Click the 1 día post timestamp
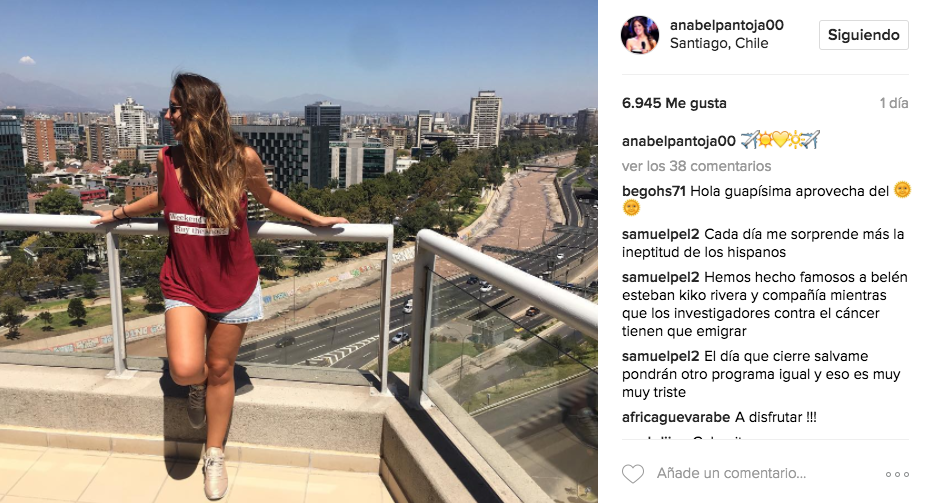 (894, 103)
